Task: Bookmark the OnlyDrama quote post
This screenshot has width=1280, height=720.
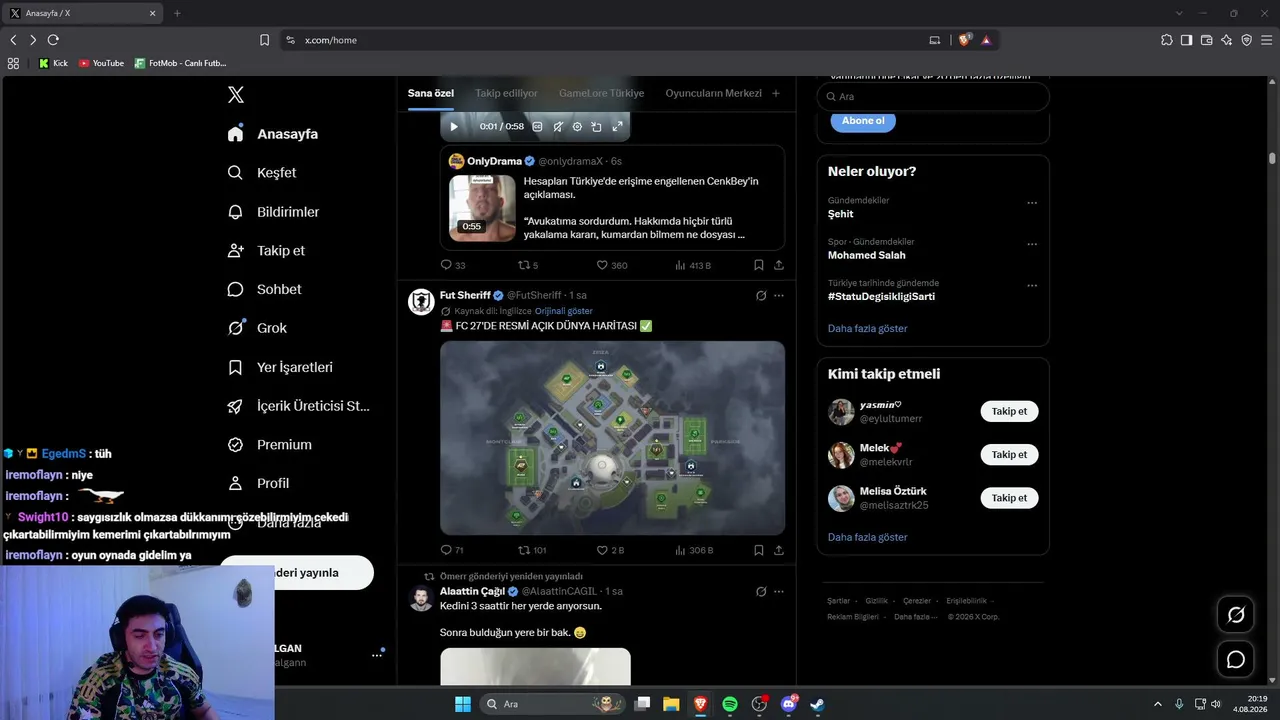Action: [759, 265]
